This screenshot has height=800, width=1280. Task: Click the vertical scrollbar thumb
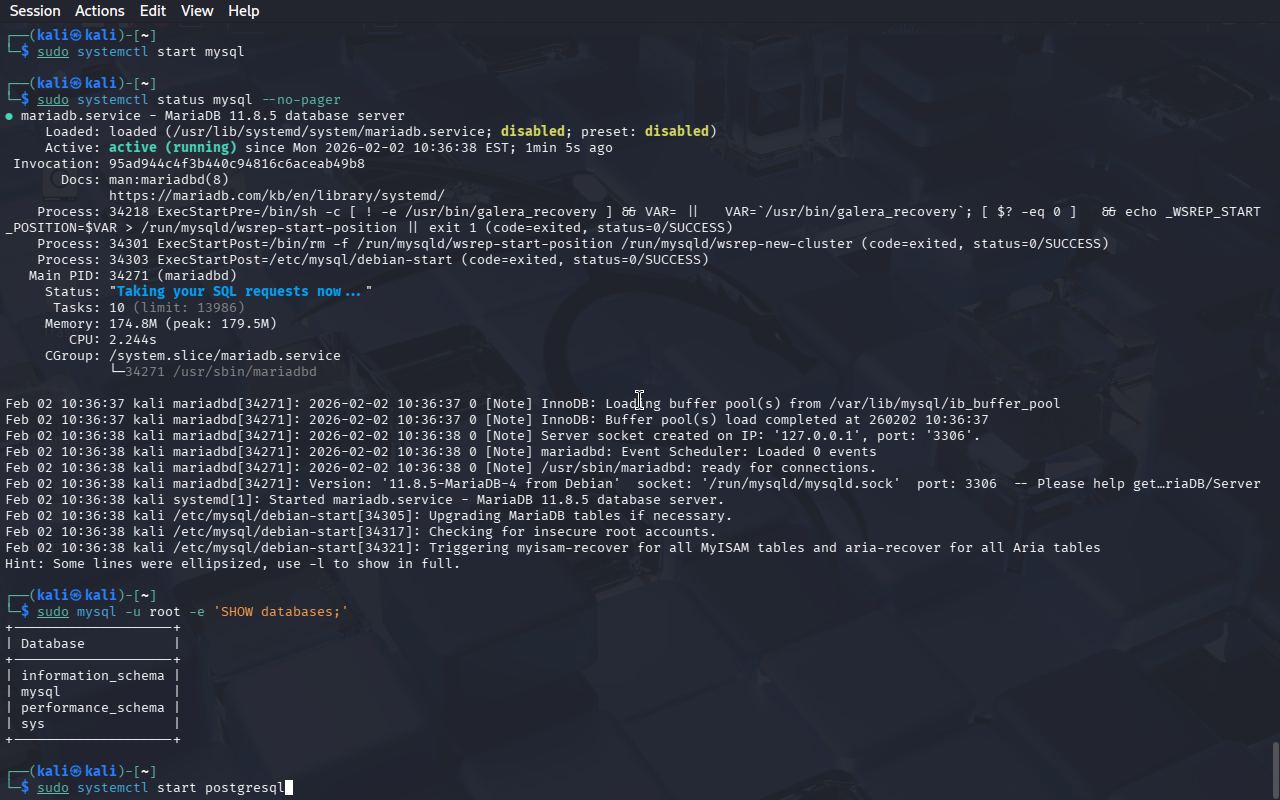point(1275,768)
